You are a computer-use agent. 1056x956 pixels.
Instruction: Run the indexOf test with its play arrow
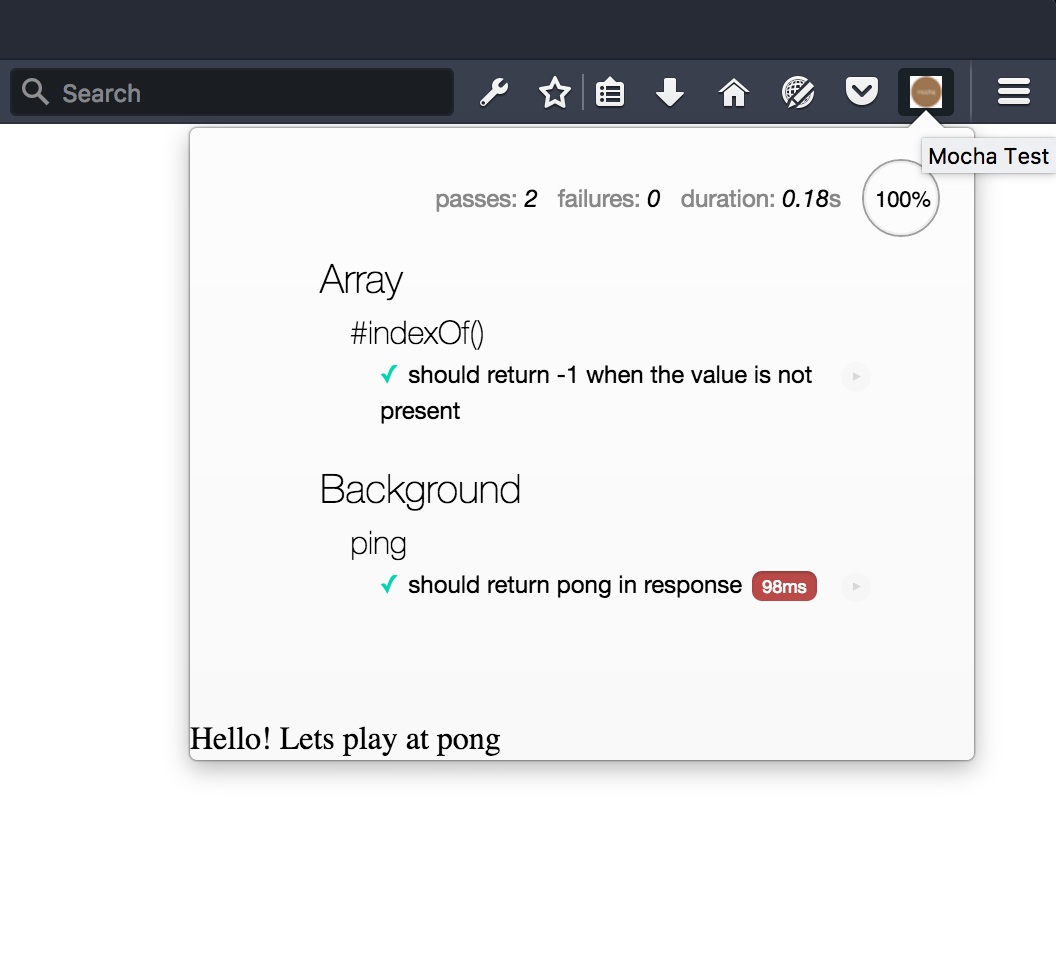click(855, 377)
